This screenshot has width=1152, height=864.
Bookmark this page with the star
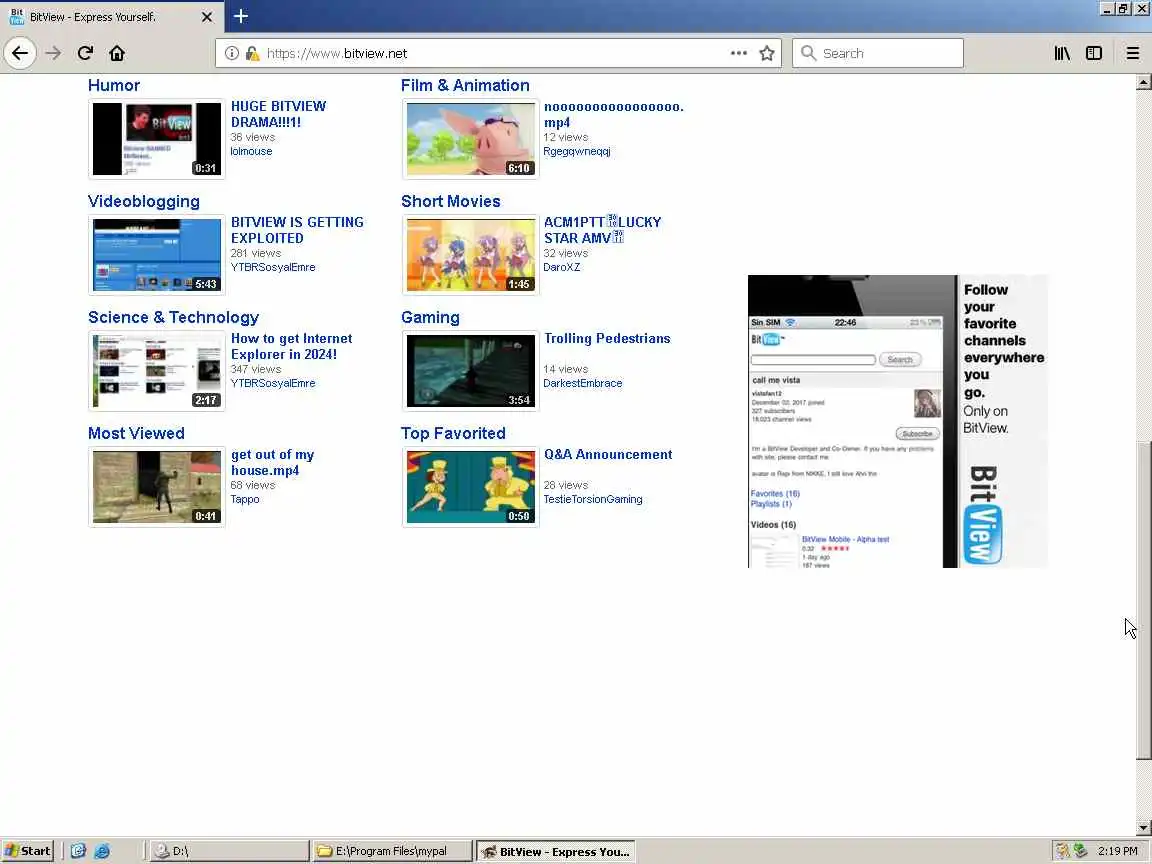pyautogui.click(x=767, y=53)
